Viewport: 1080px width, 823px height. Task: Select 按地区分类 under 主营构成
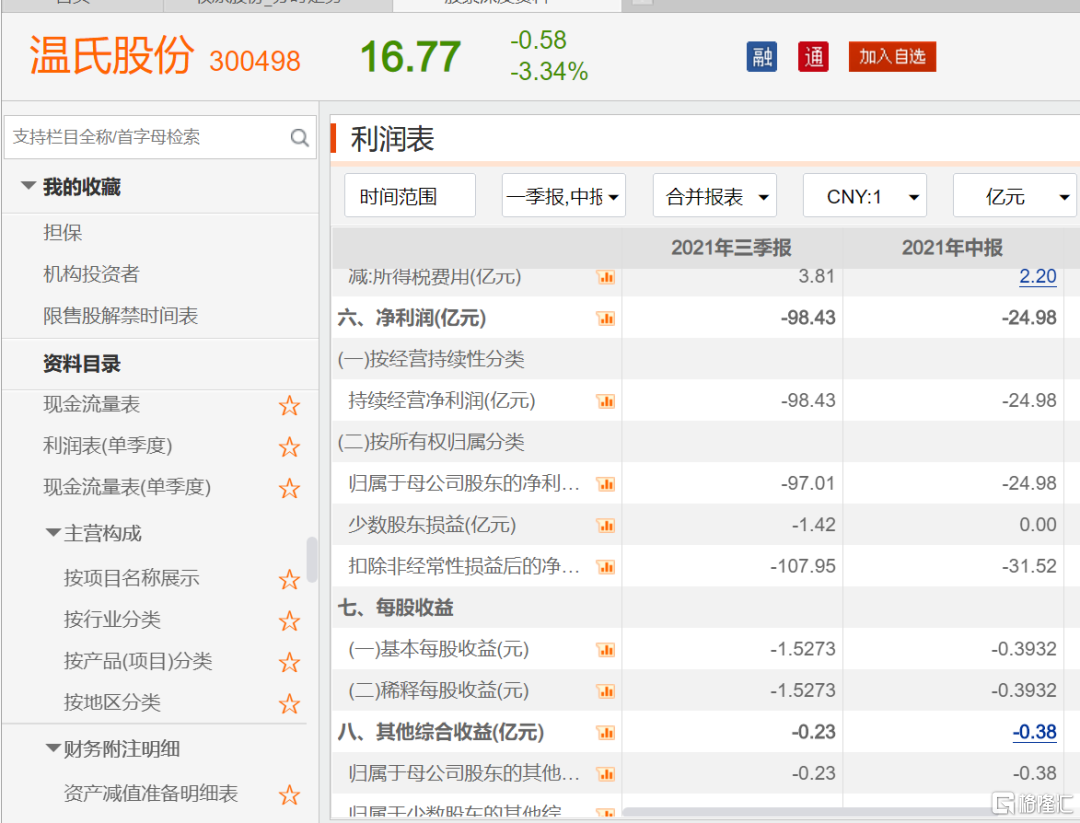point(112,702)
